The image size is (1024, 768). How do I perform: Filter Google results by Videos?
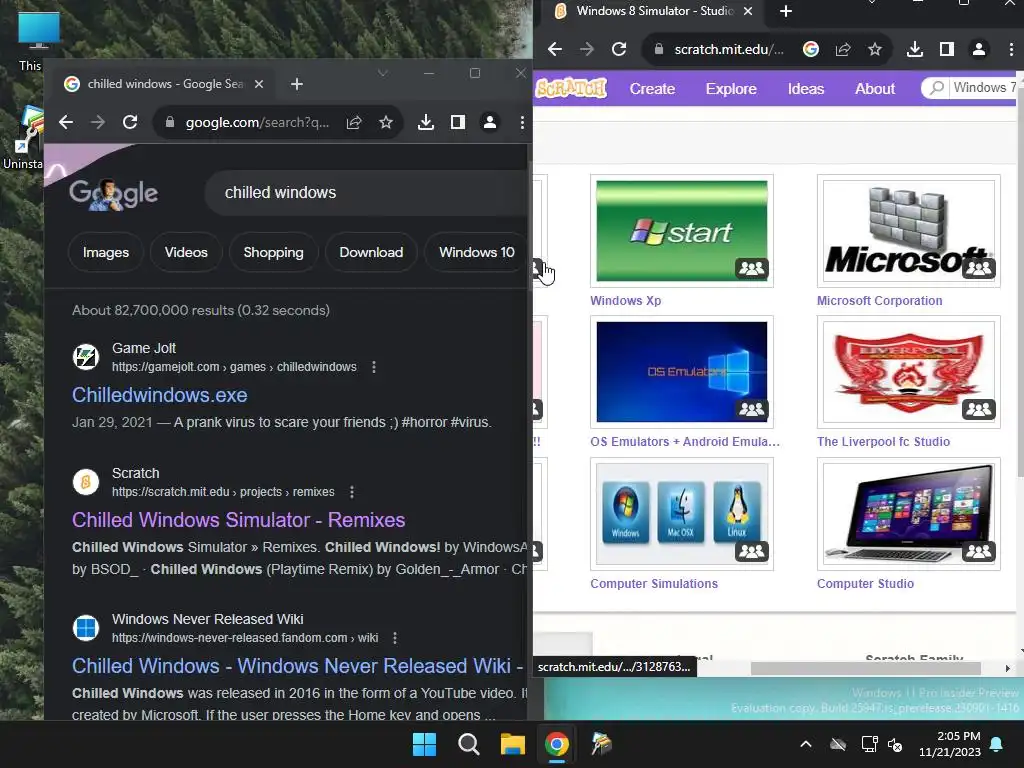click(186, 252)
